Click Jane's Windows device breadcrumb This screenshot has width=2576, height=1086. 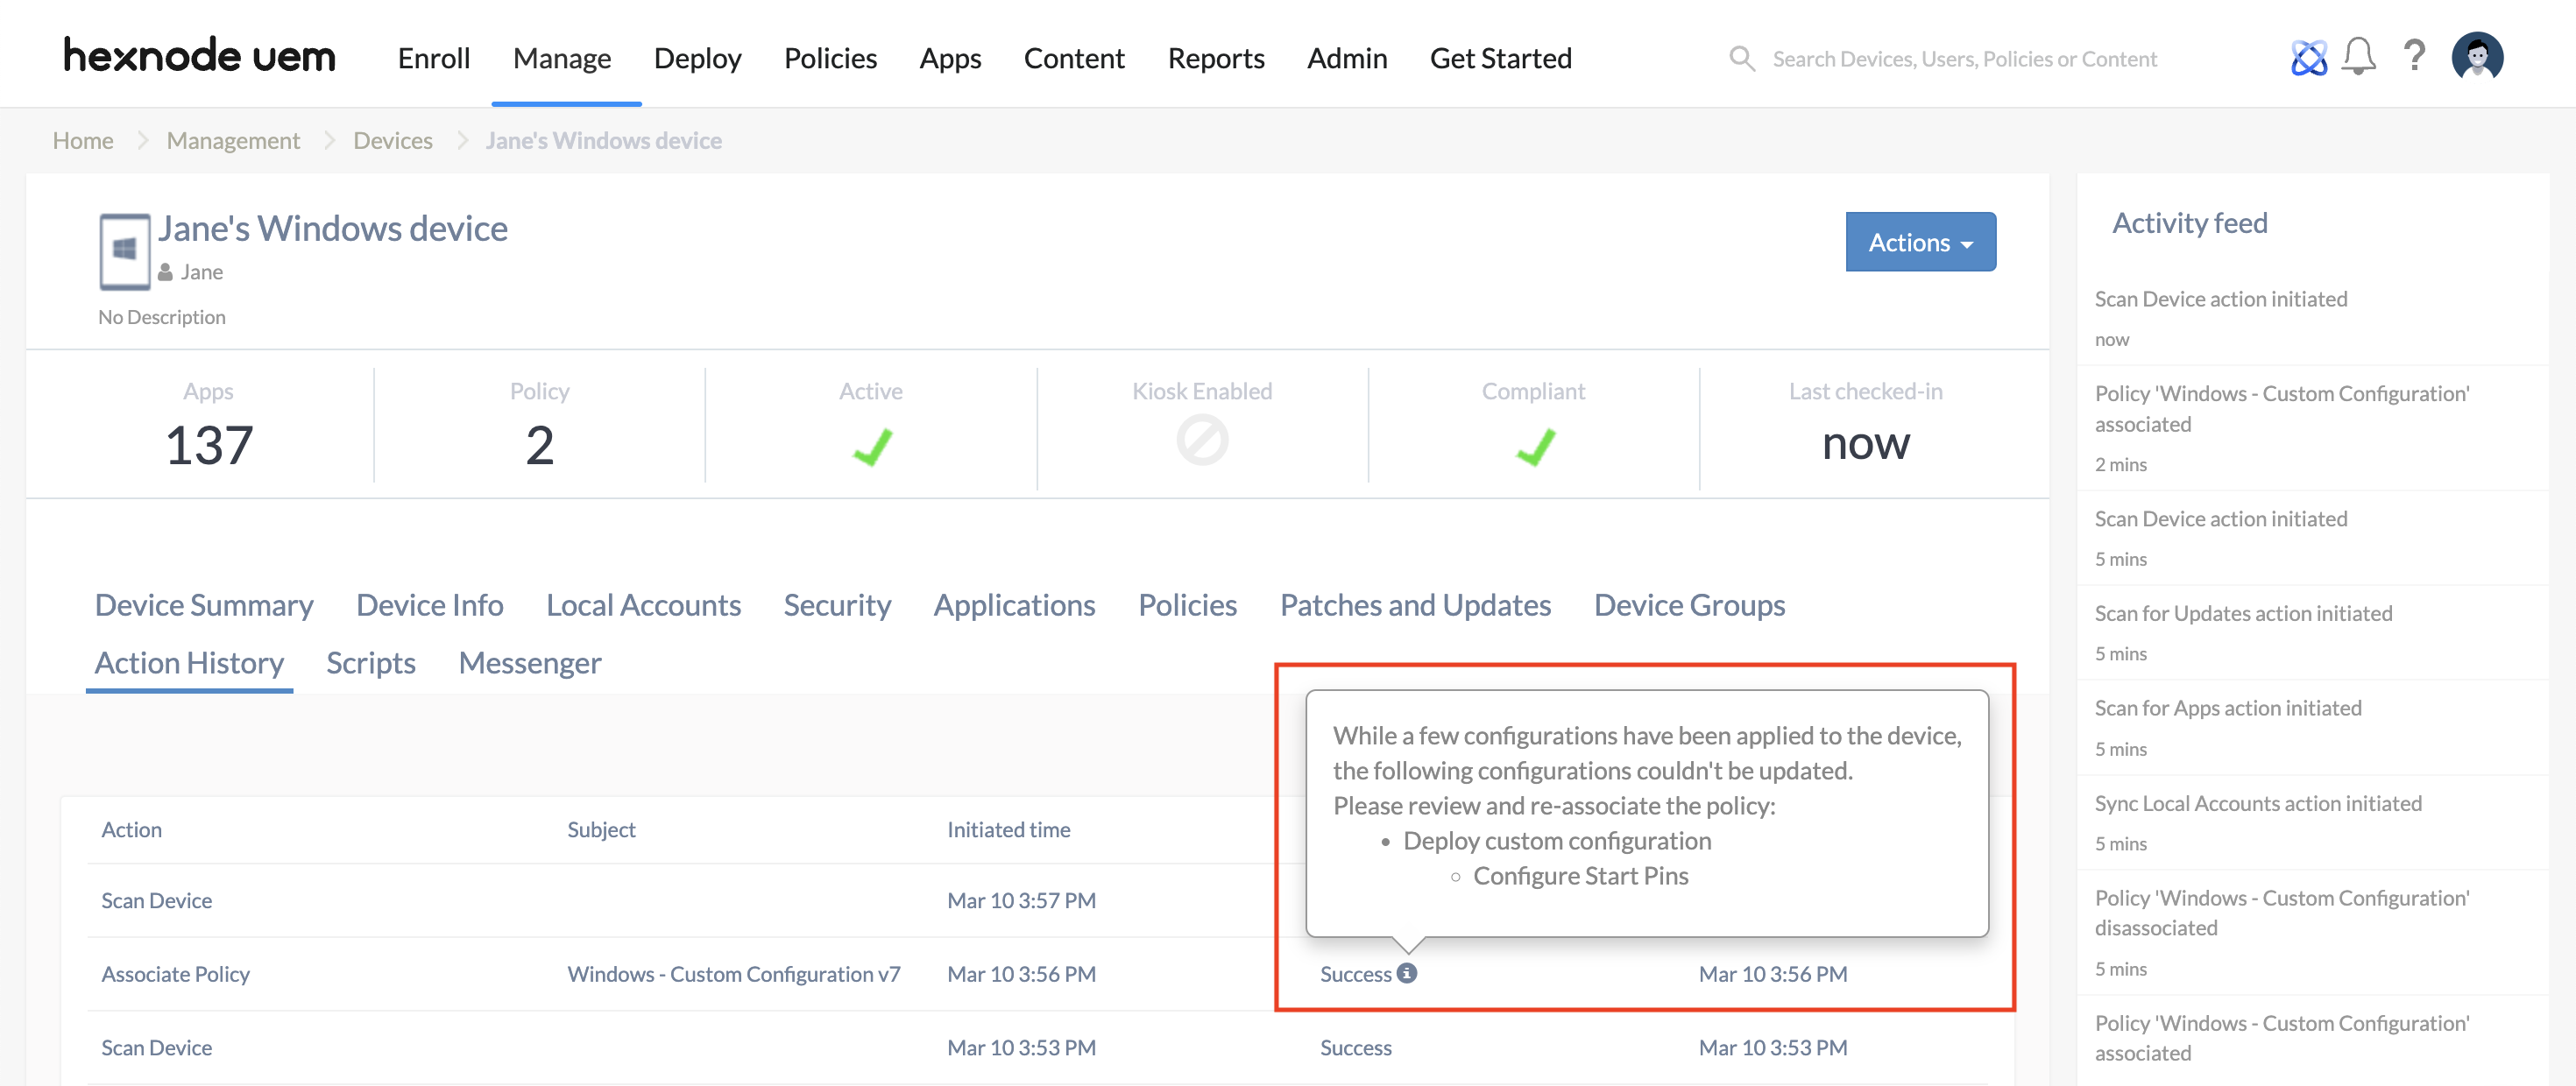603,140
